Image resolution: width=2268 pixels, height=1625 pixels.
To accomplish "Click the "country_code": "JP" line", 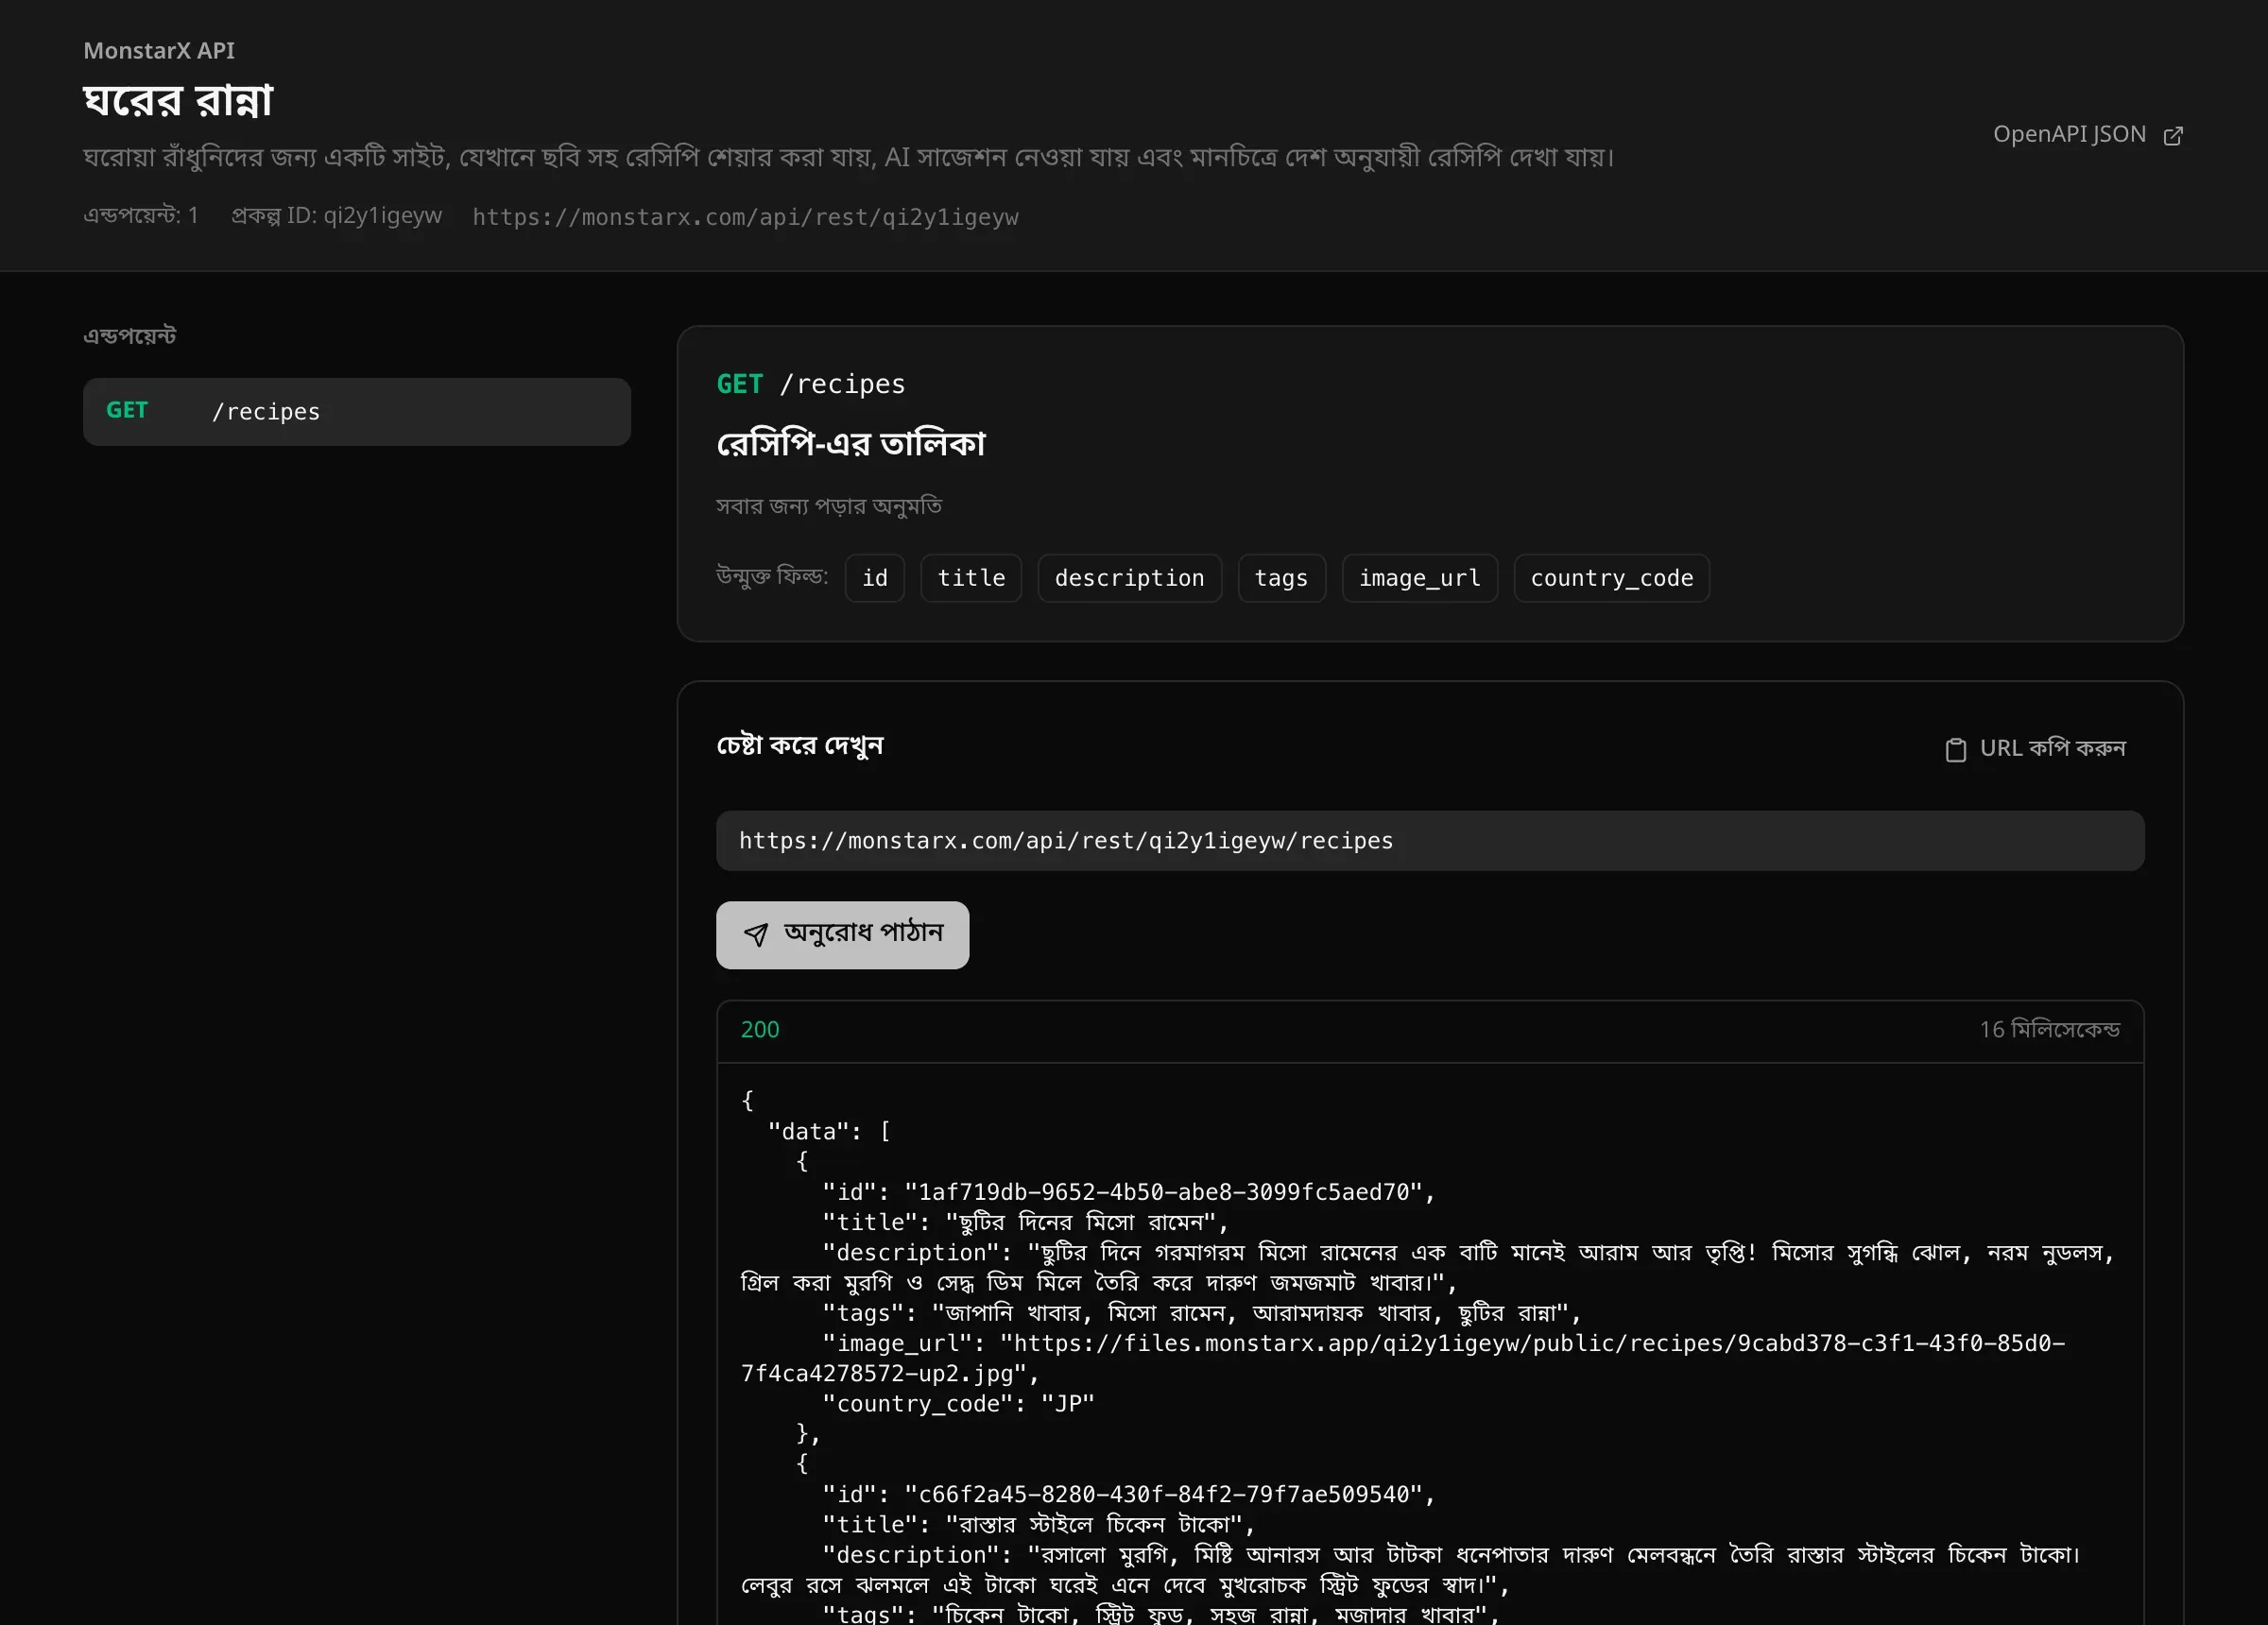I will [x=958, y=1404].
